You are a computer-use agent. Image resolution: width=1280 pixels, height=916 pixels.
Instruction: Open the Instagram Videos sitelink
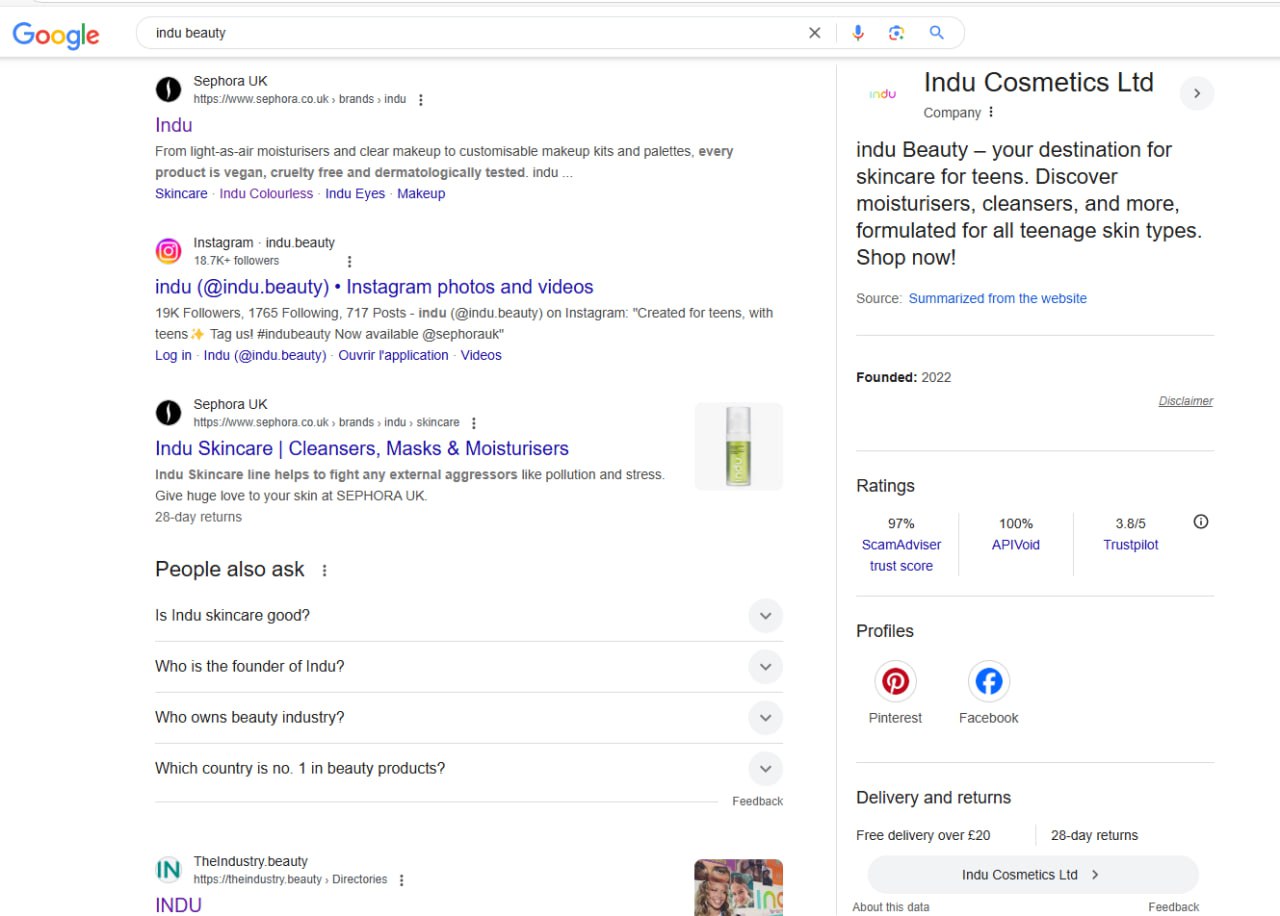click(x=481, y=356)
